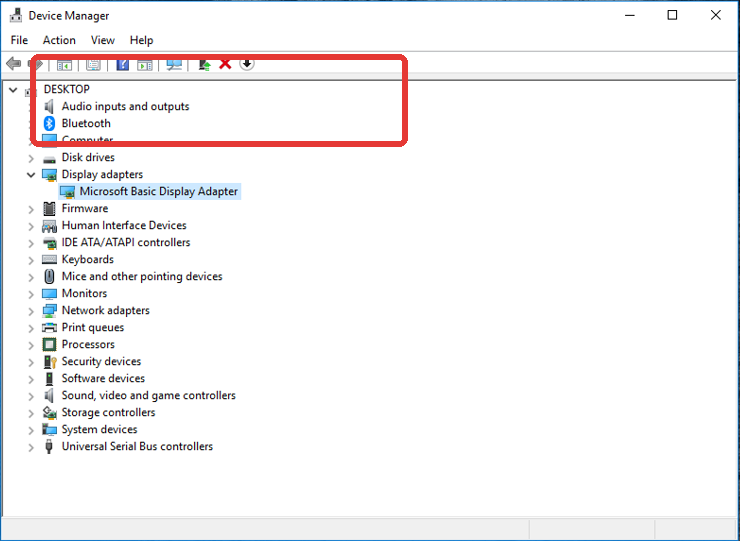Open the Properties toolbar icon
This screenshot has width=740, height=541.
point(93,65)
